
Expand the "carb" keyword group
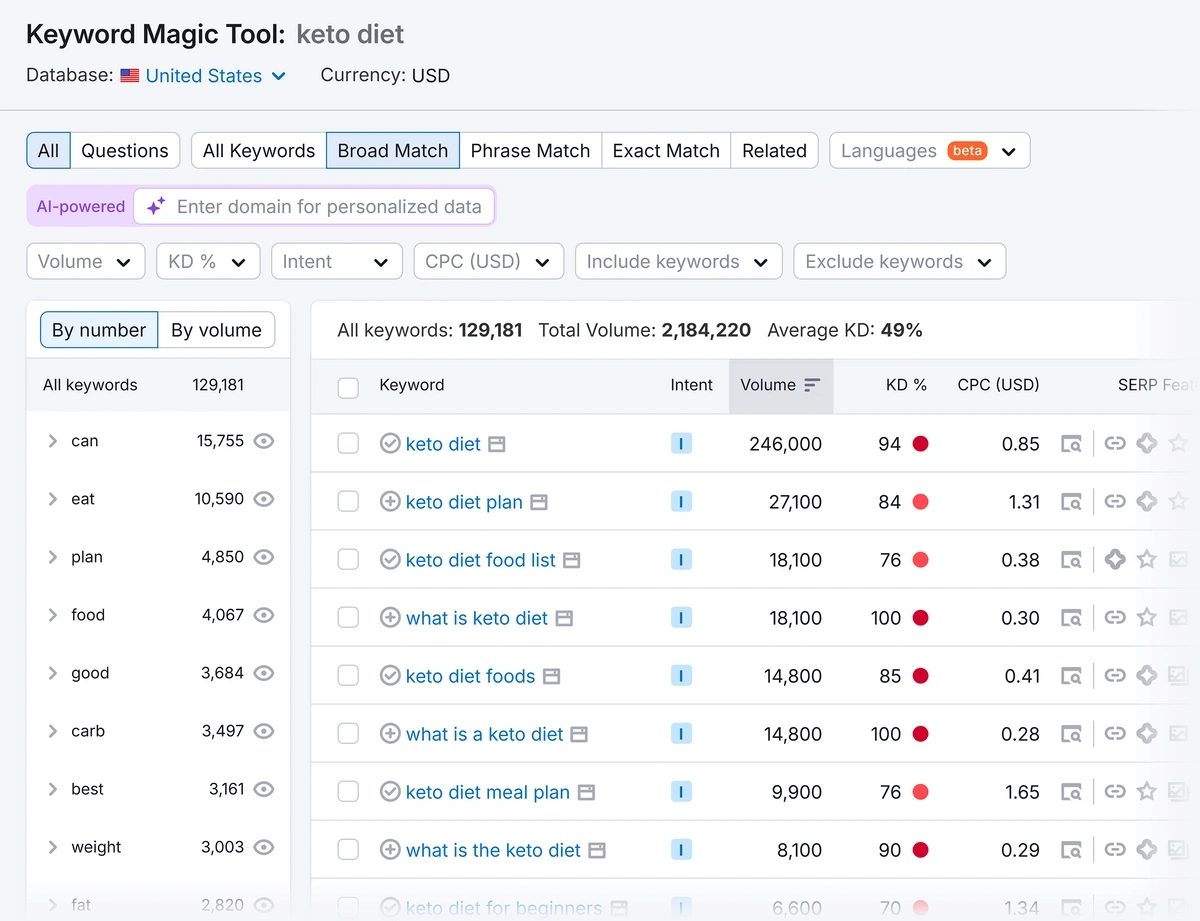(52, 731)
